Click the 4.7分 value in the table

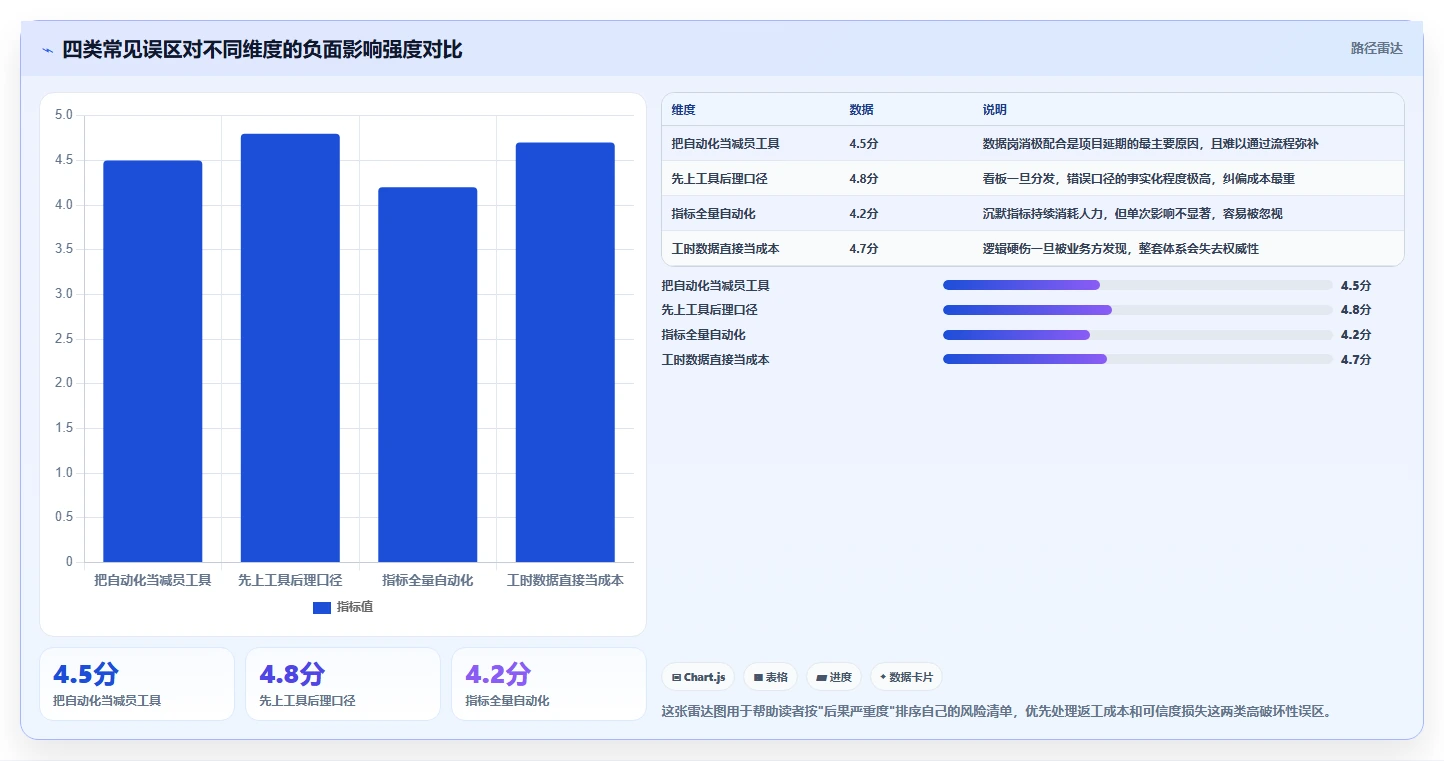click(864, 249)
